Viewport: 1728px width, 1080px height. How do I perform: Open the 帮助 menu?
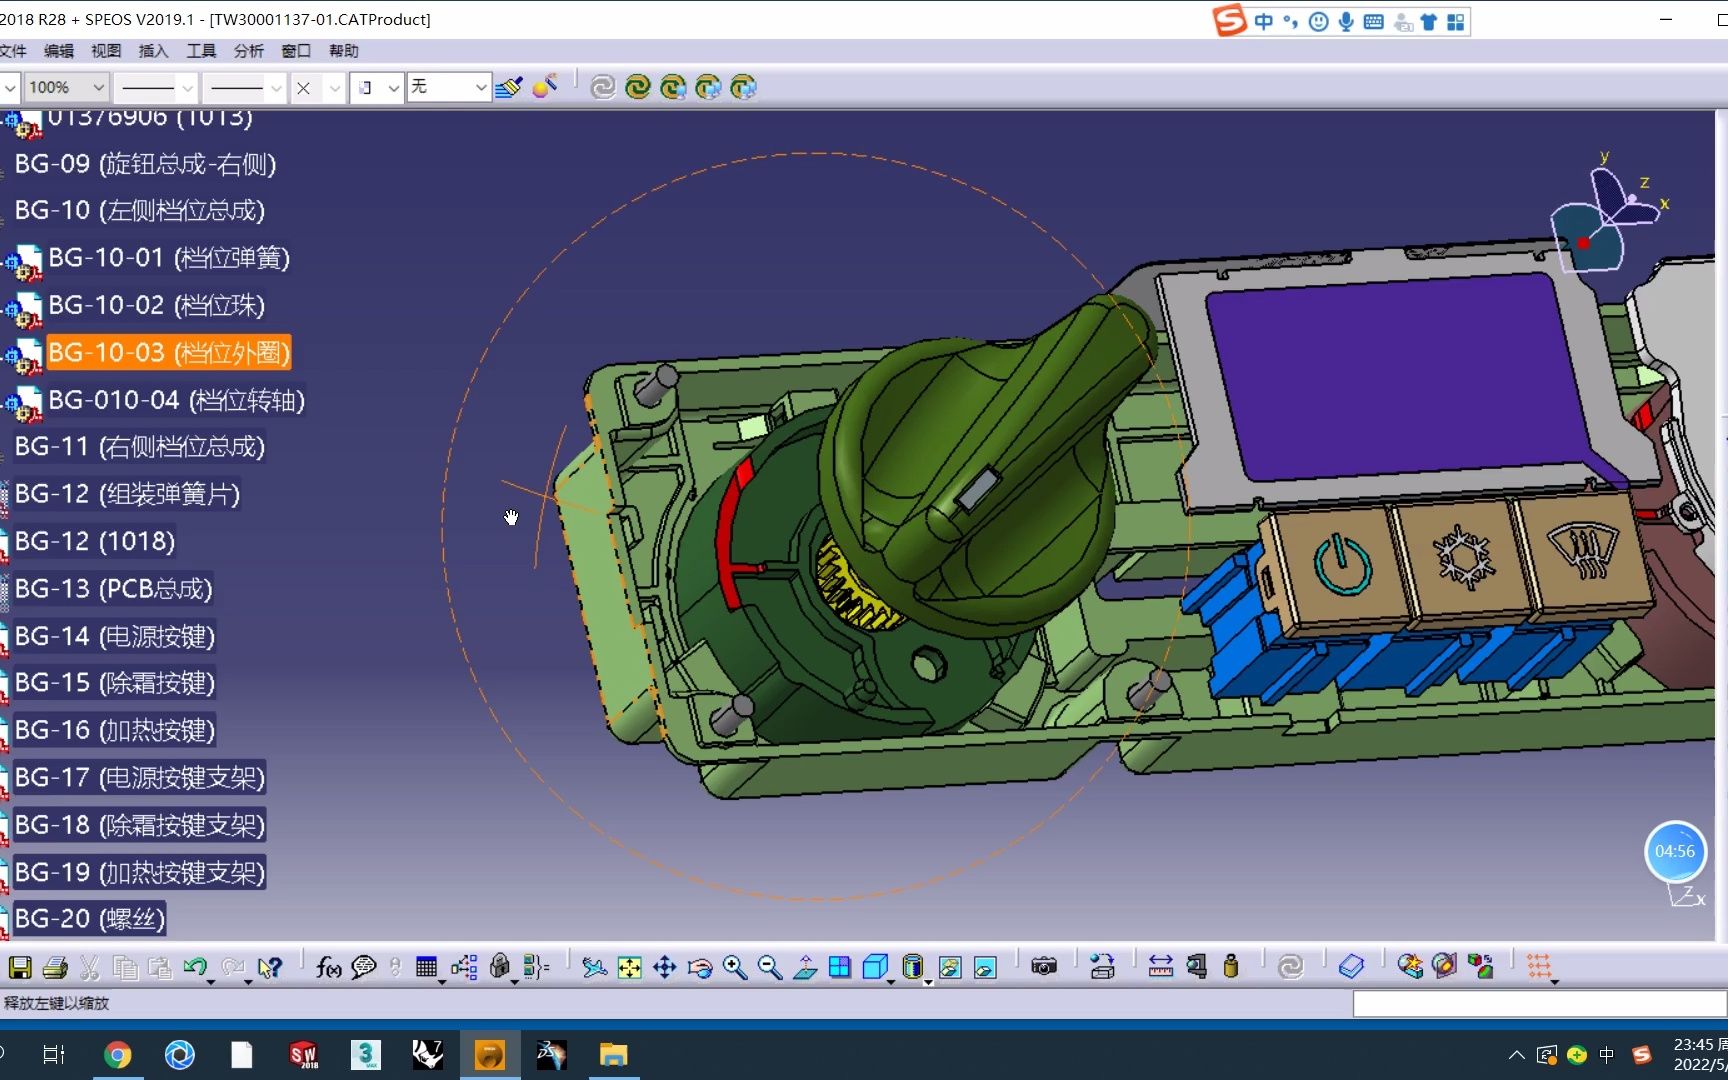pyautogui.click(x=343, y=51)
